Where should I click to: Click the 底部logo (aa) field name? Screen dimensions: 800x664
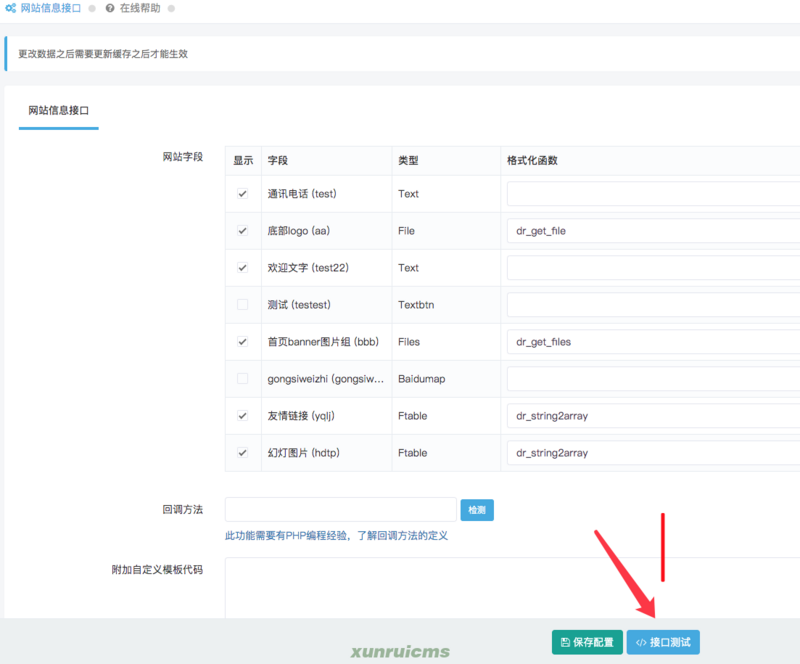click(x=298, y=231)
